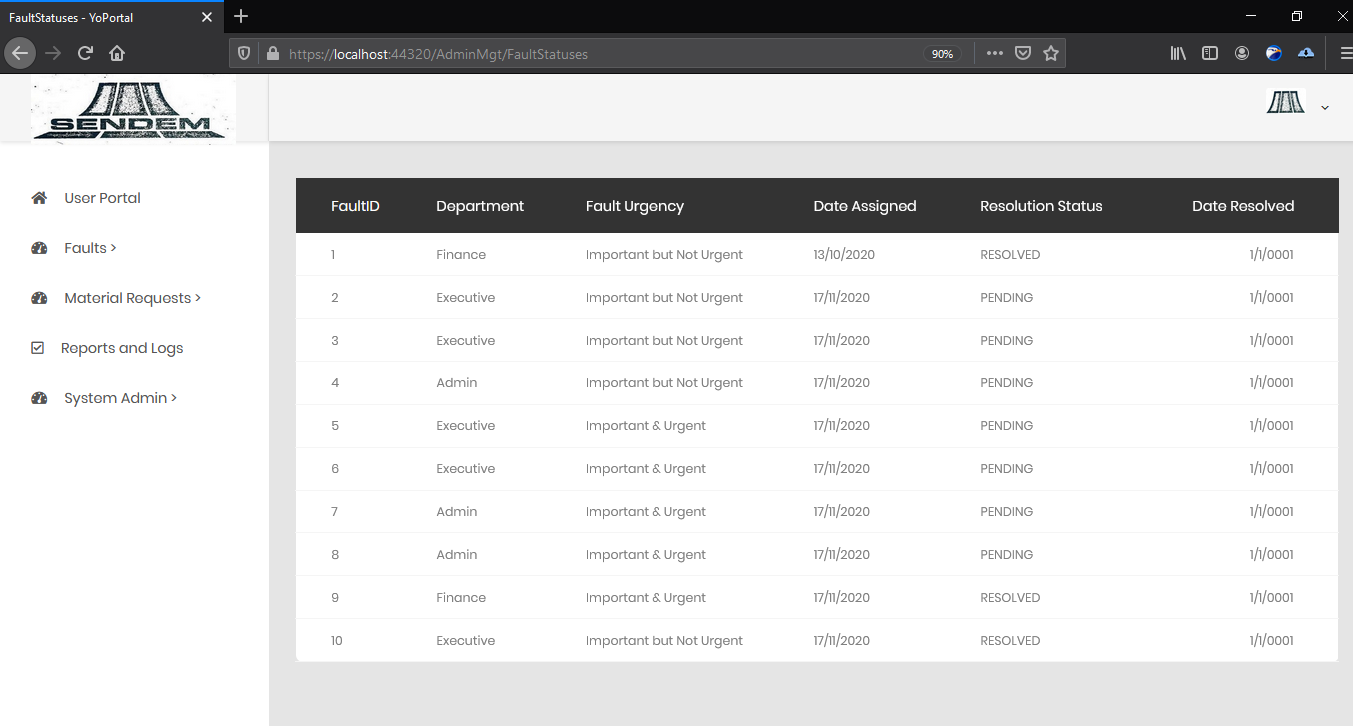Click the address bar URL field
This screenshot has height=726, width=1353.
(600, 54)
